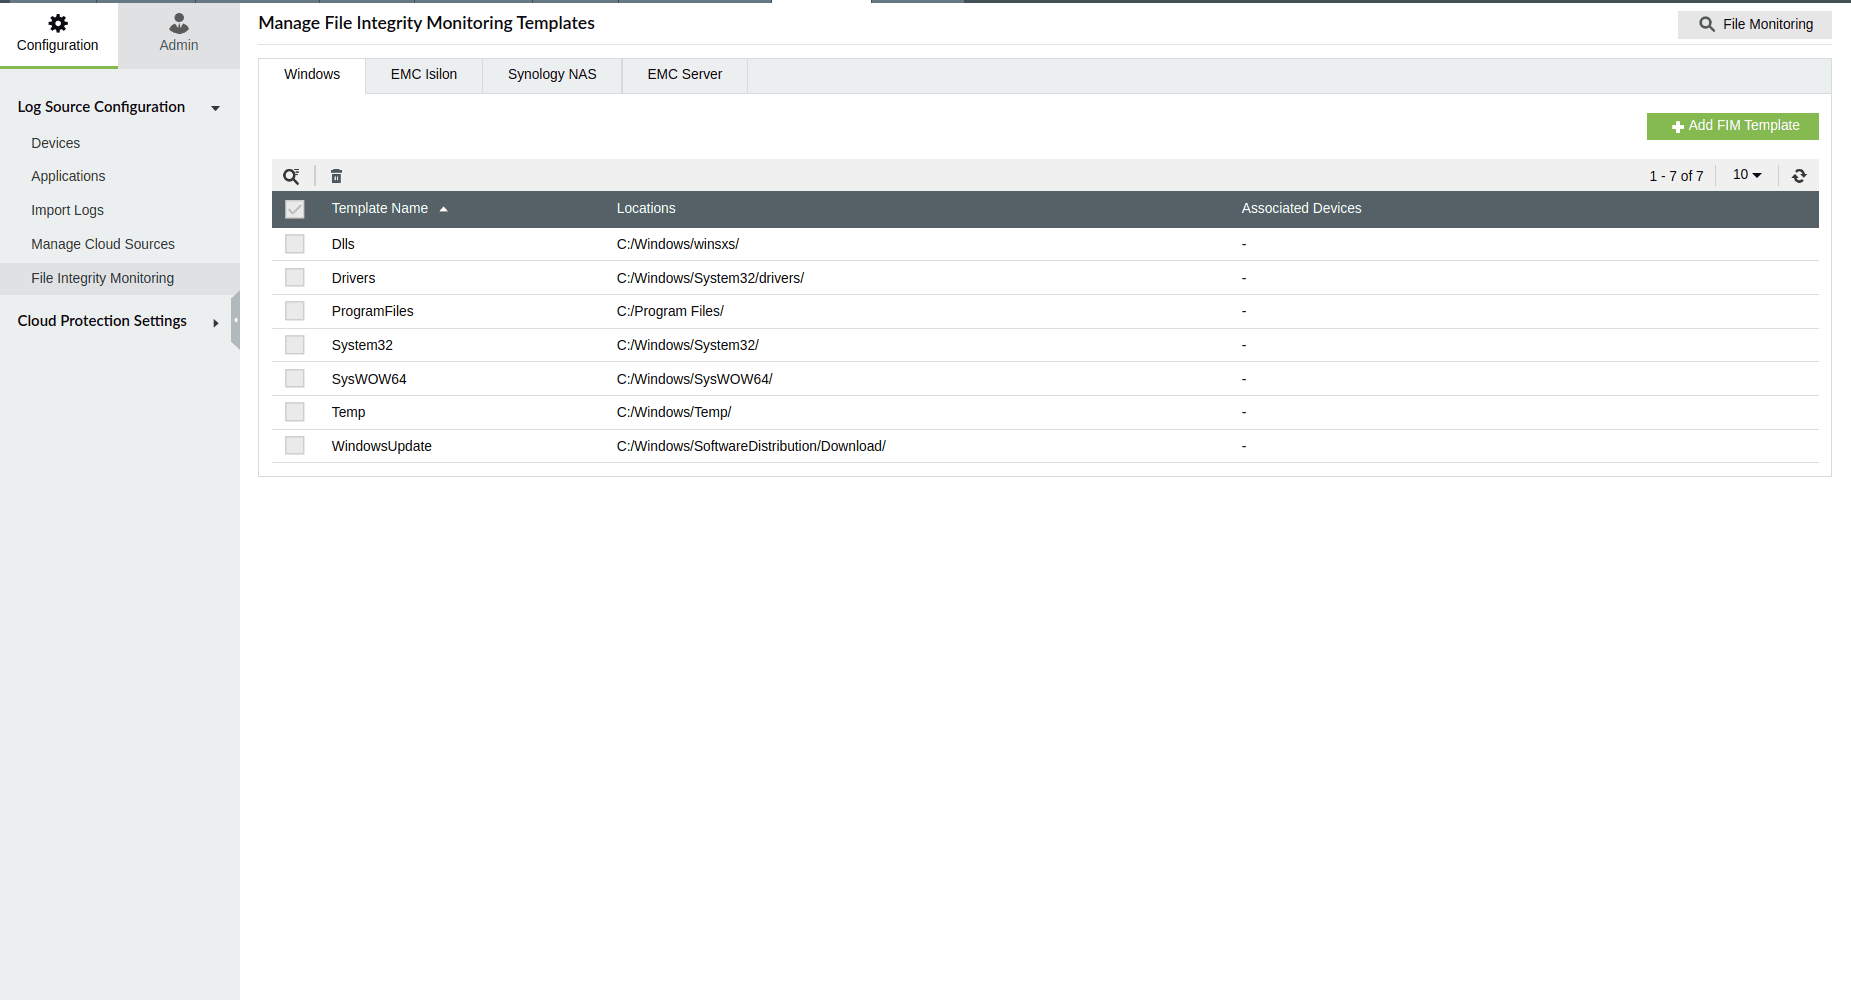Select all templates with header checkbox
1851x1000 pixels.
click(x=294, y=209)
